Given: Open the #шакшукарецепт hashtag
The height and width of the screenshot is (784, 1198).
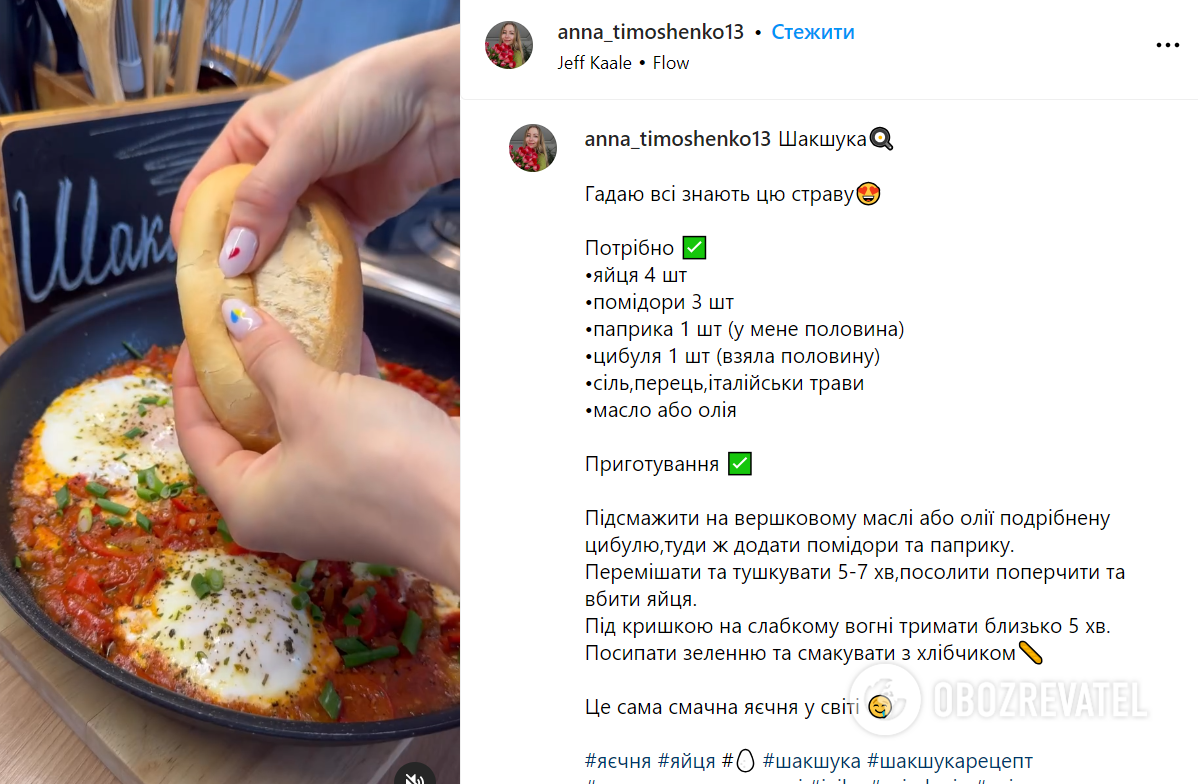Looking at the screenshot, I should tap(950, 761).
